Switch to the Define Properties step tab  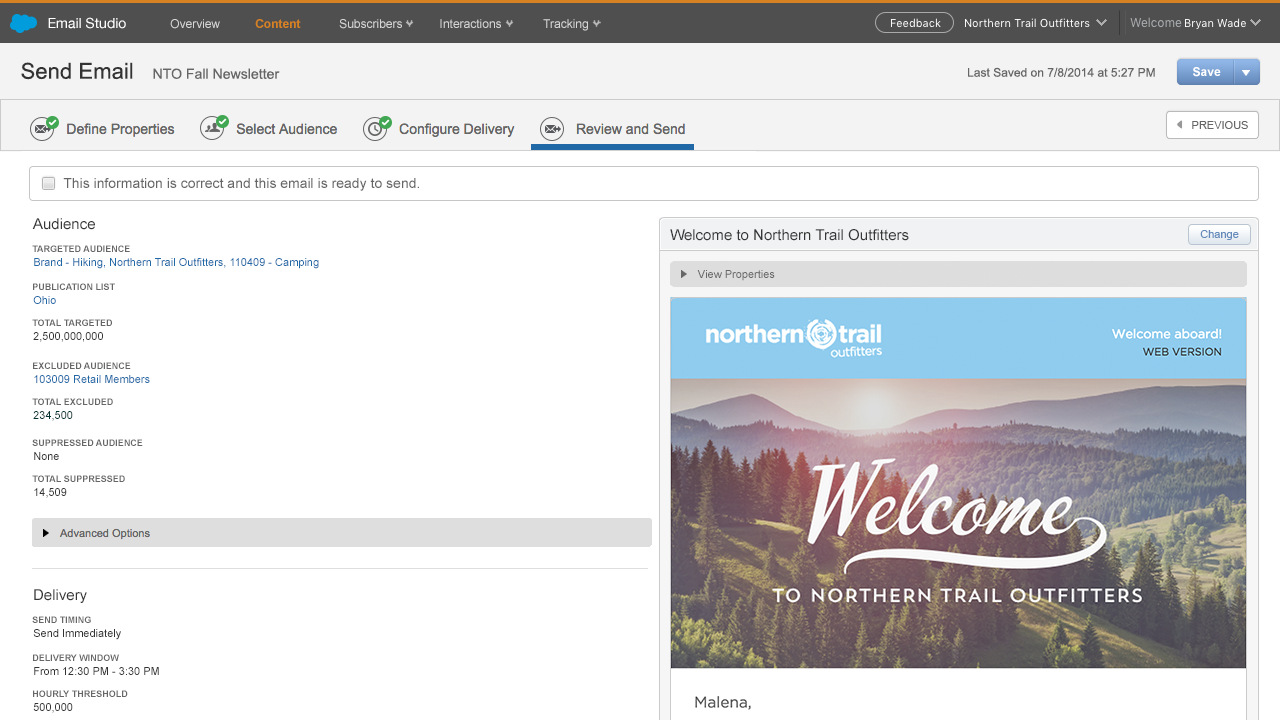click(103, 129)
